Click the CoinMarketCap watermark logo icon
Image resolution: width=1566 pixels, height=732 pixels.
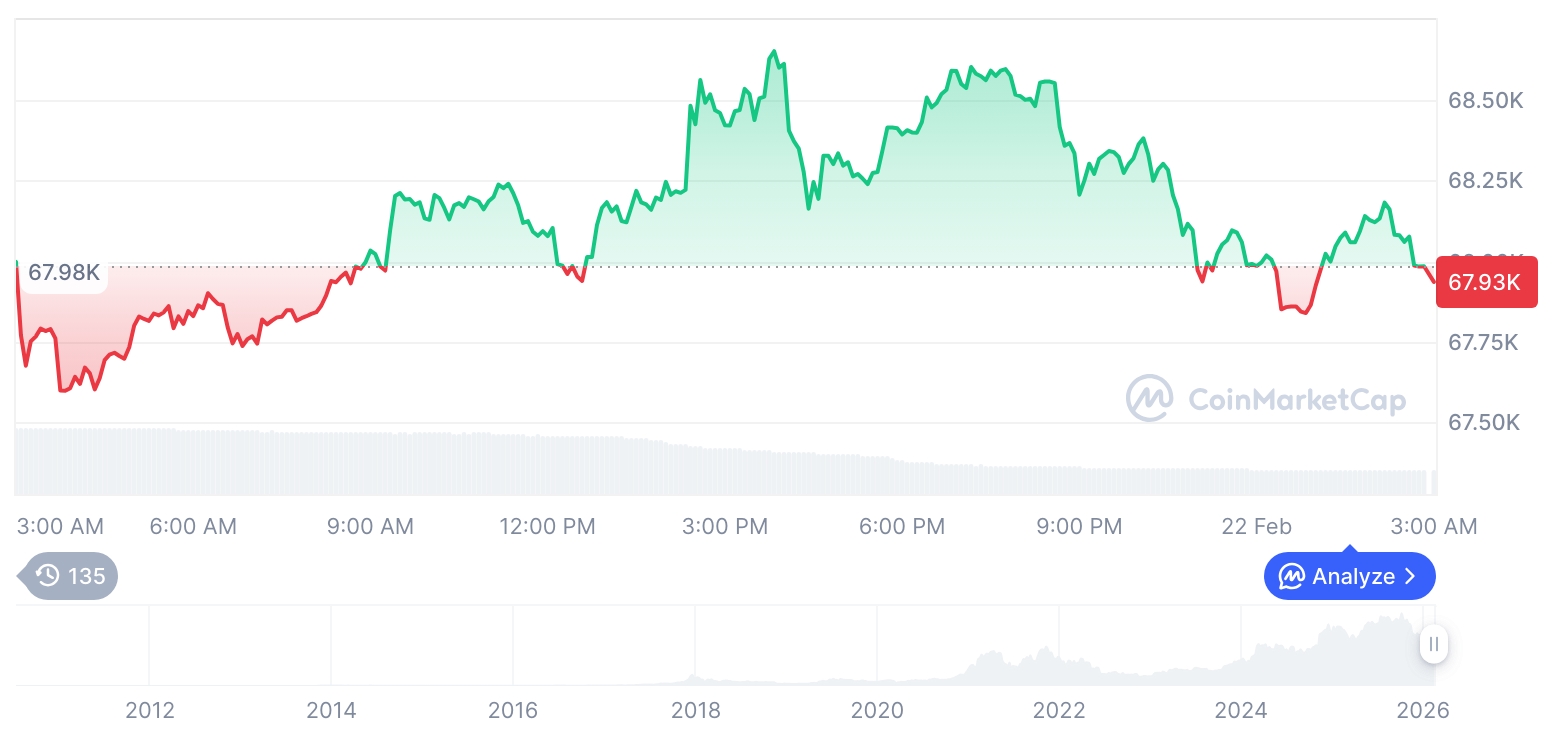[1149, 399]
